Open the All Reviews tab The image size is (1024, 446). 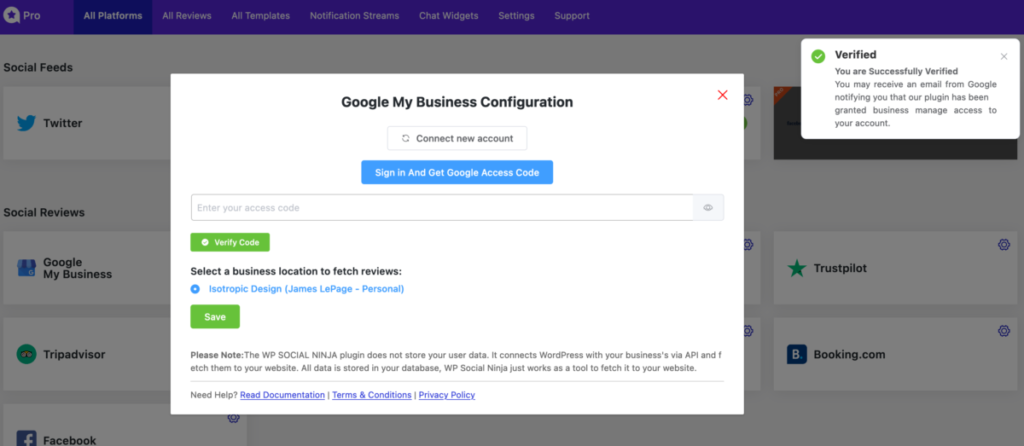click(x=187, y=16)
